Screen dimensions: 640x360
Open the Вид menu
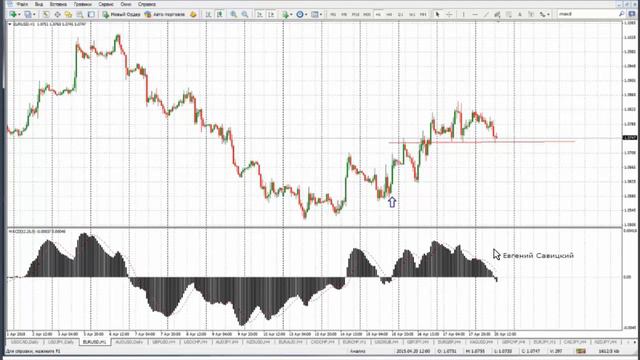[x=39, y=4]
